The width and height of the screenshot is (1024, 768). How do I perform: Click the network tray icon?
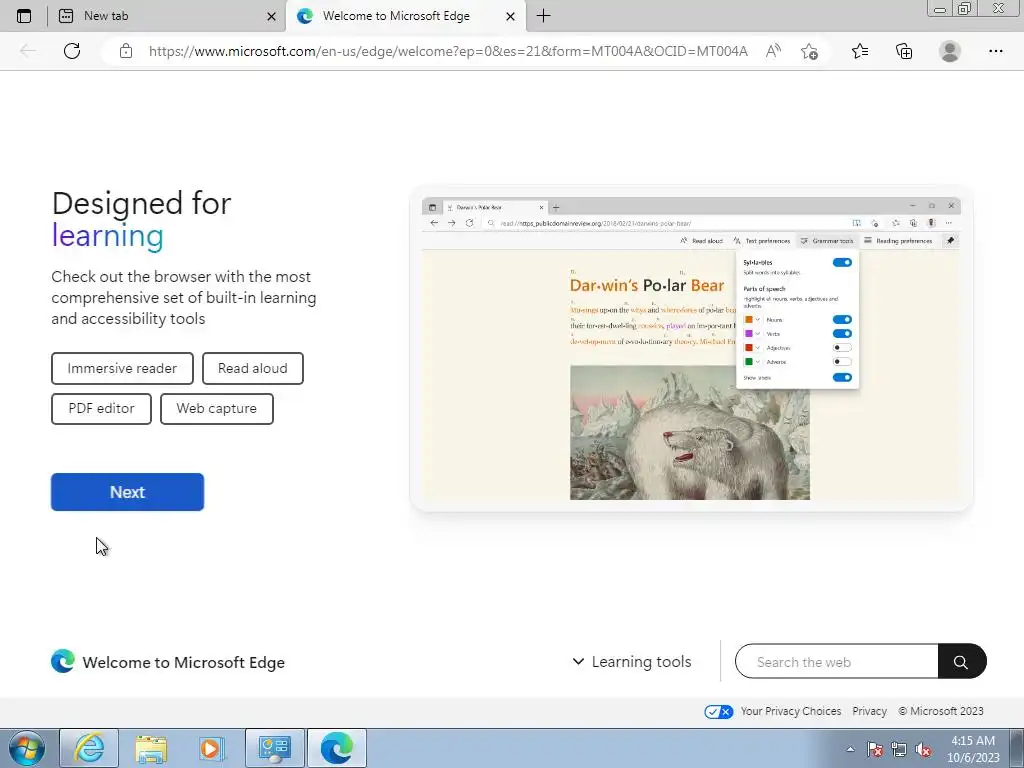[x=899, y=749]
